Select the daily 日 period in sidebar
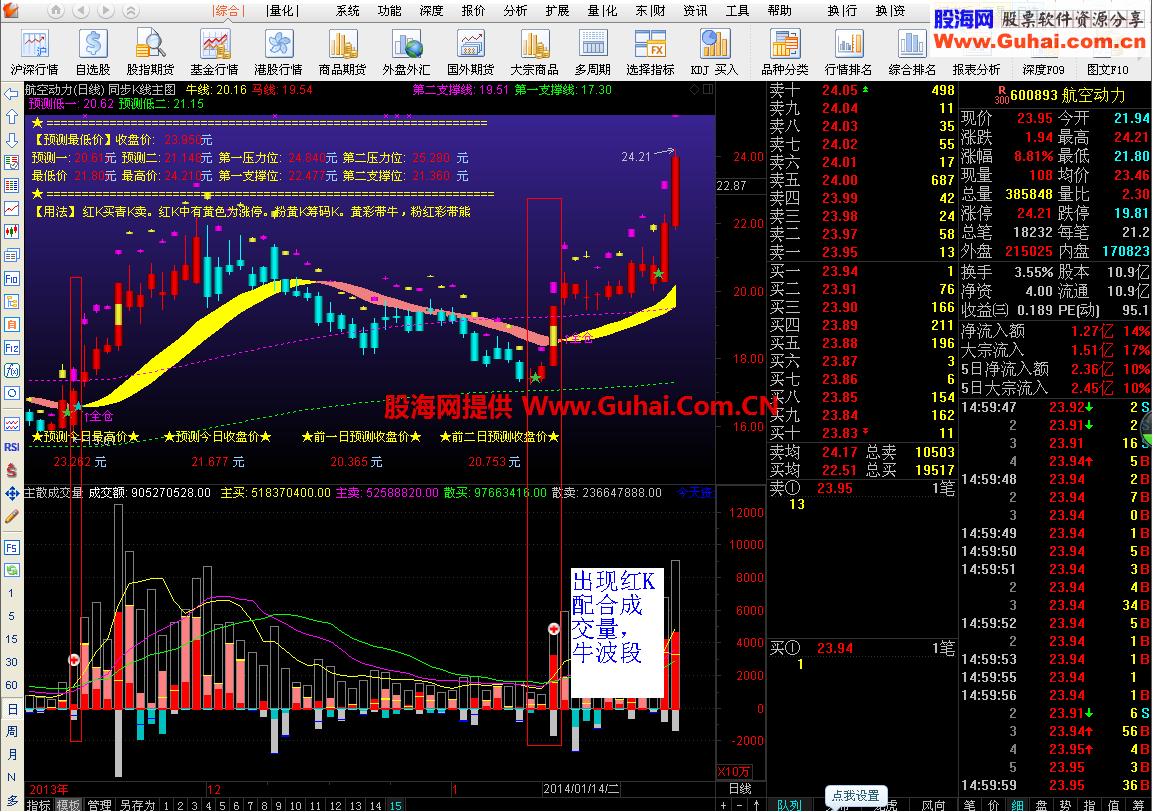 tap(12, 709)
